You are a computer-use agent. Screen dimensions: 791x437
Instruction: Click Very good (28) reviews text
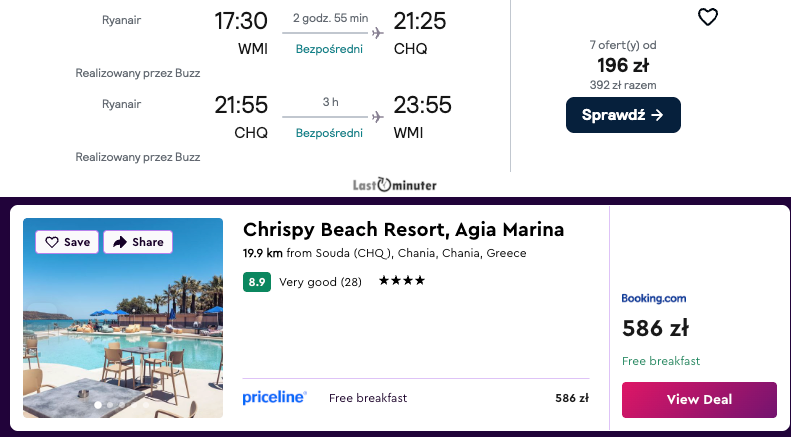point(320,282)
